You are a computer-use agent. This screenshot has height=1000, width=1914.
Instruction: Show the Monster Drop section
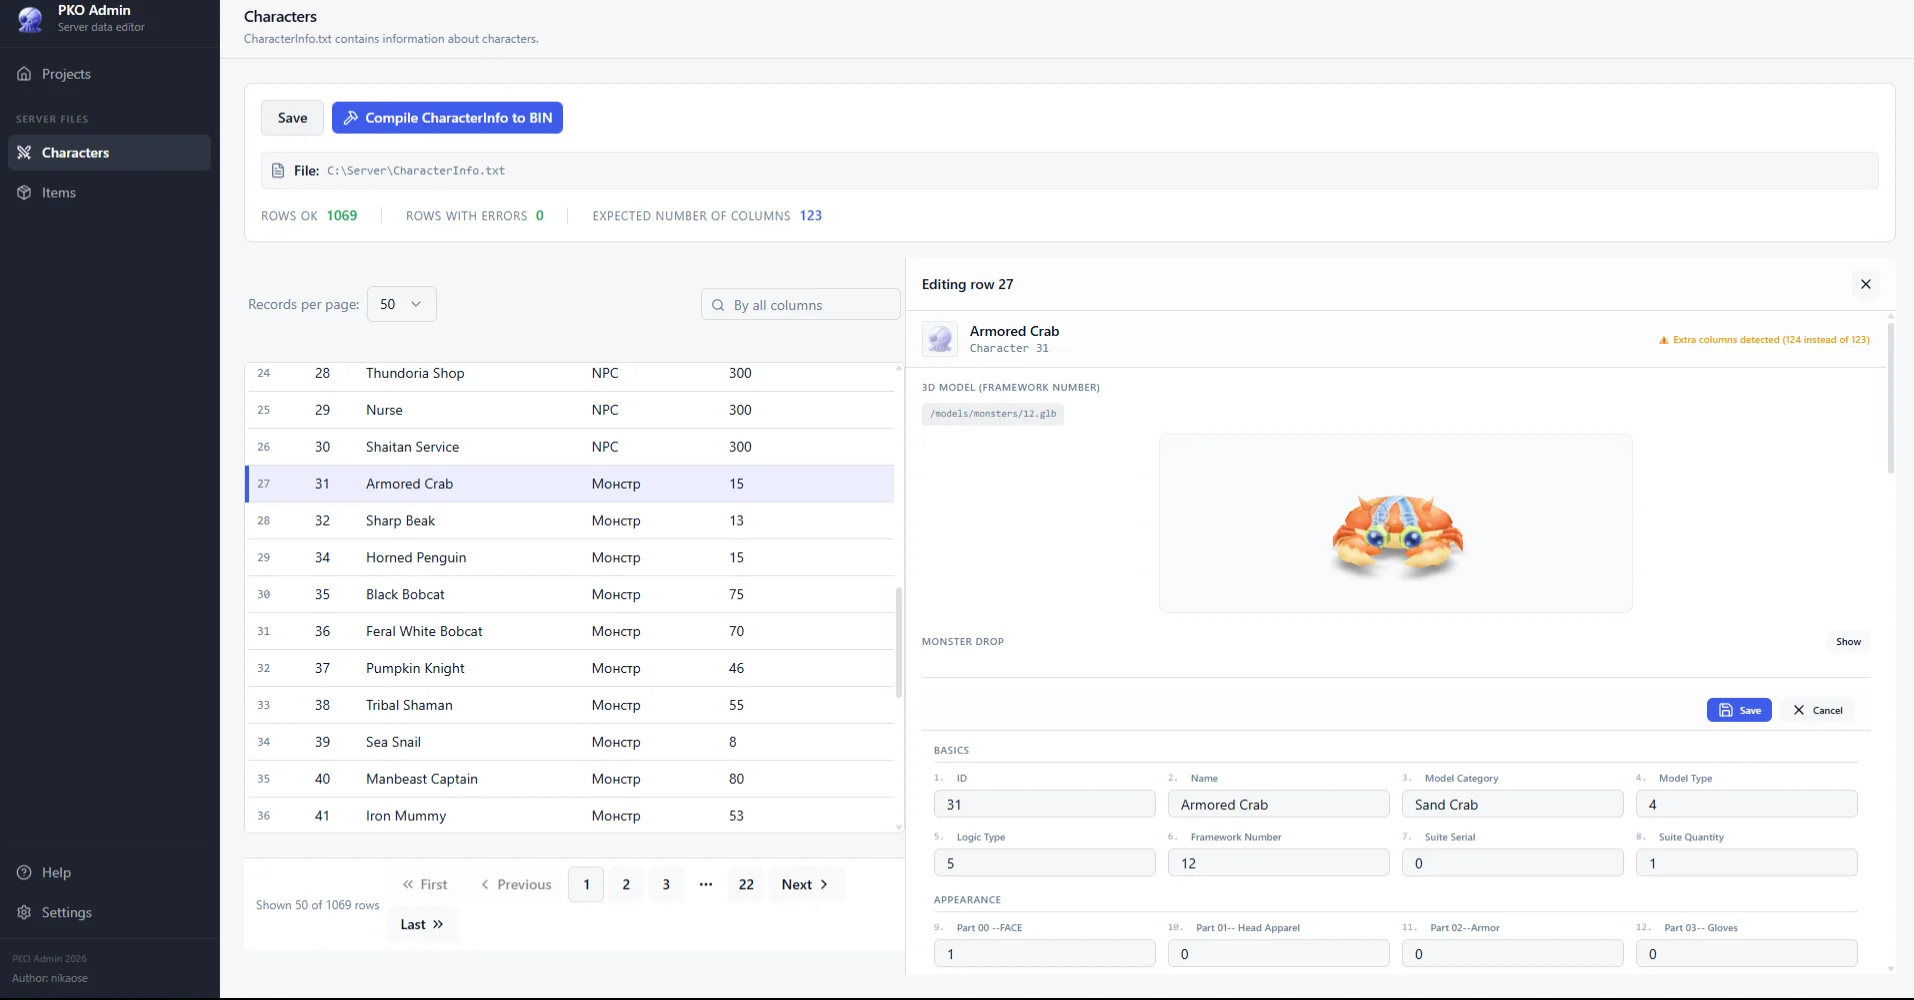(1847, 642)
